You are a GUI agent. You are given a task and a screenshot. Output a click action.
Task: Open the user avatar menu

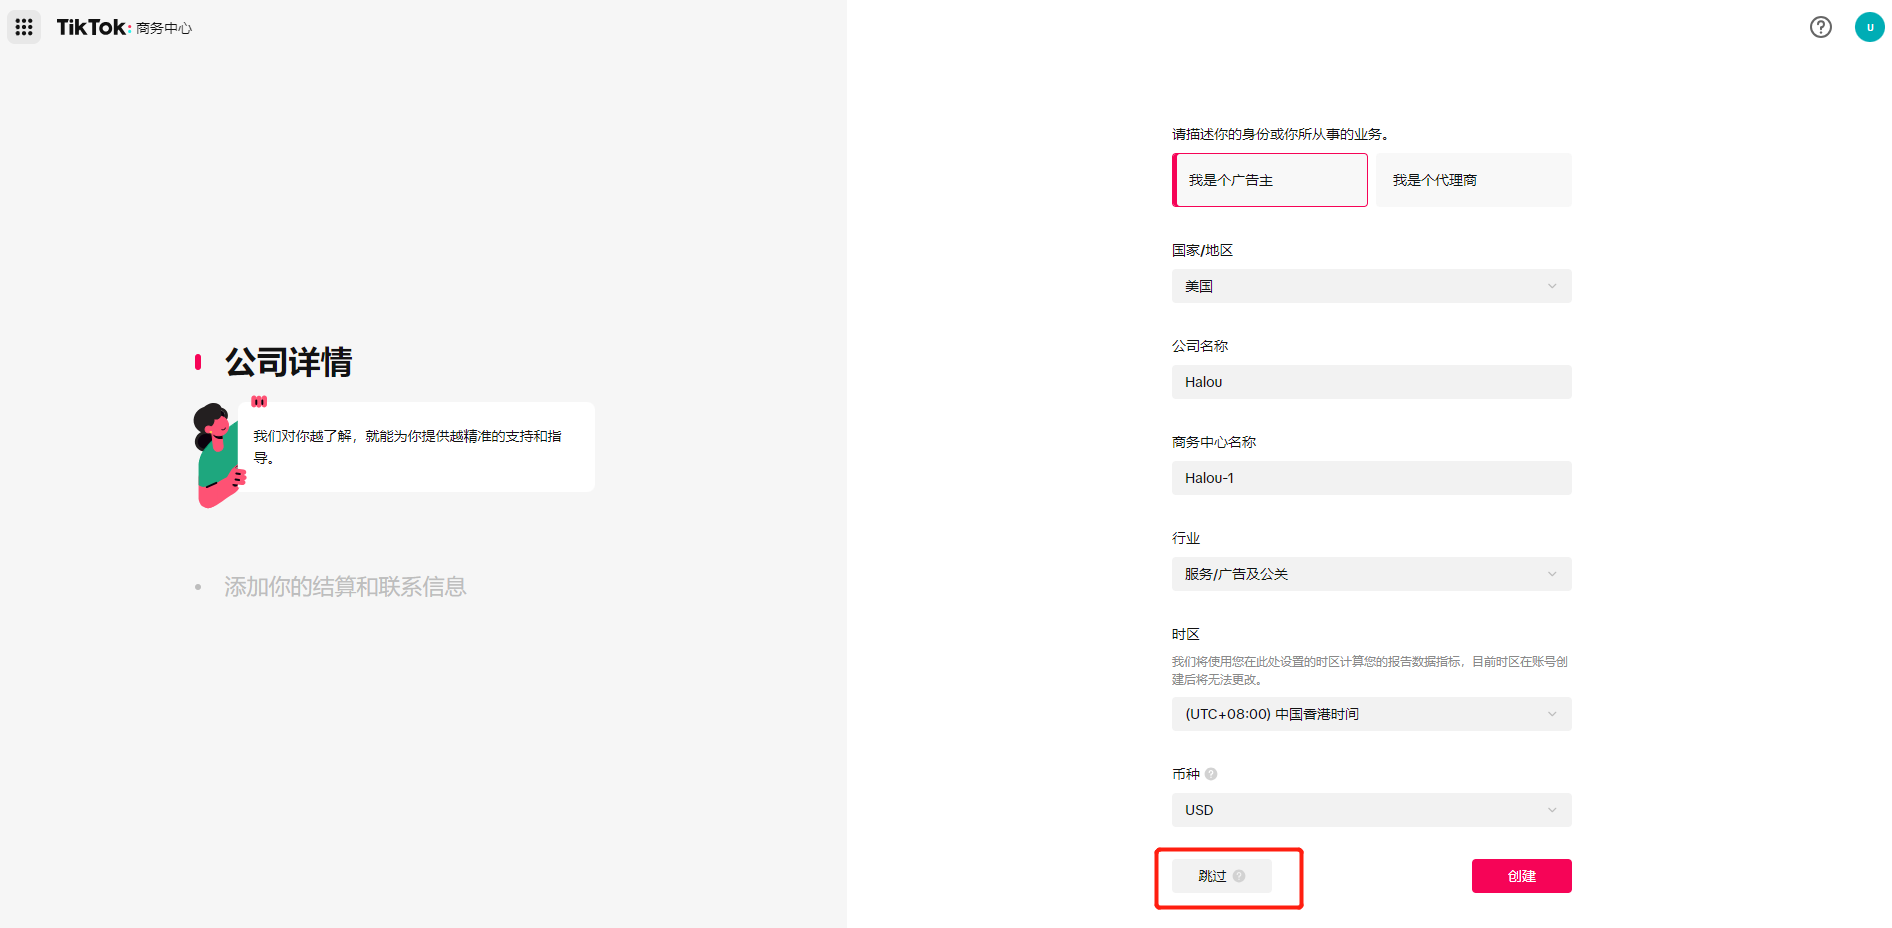point(1869,27)
